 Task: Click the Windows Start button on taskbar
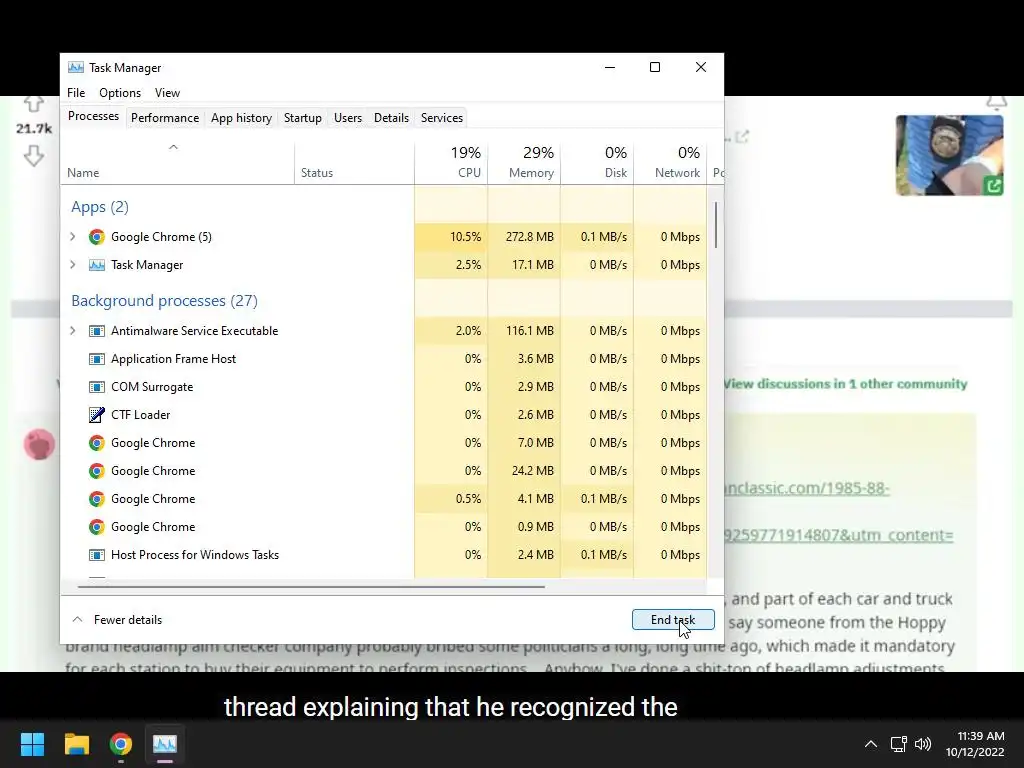pos(32,744)
